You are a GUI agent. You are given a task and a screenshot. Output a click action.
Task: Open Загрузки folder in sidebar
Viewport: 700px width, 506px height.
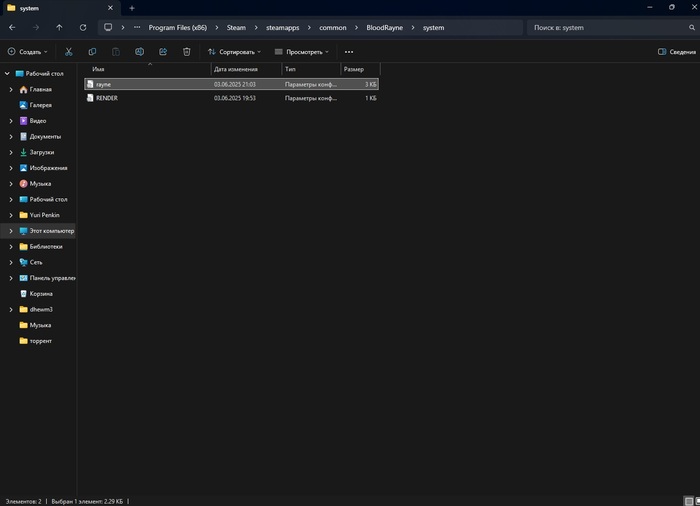(41, 152)
